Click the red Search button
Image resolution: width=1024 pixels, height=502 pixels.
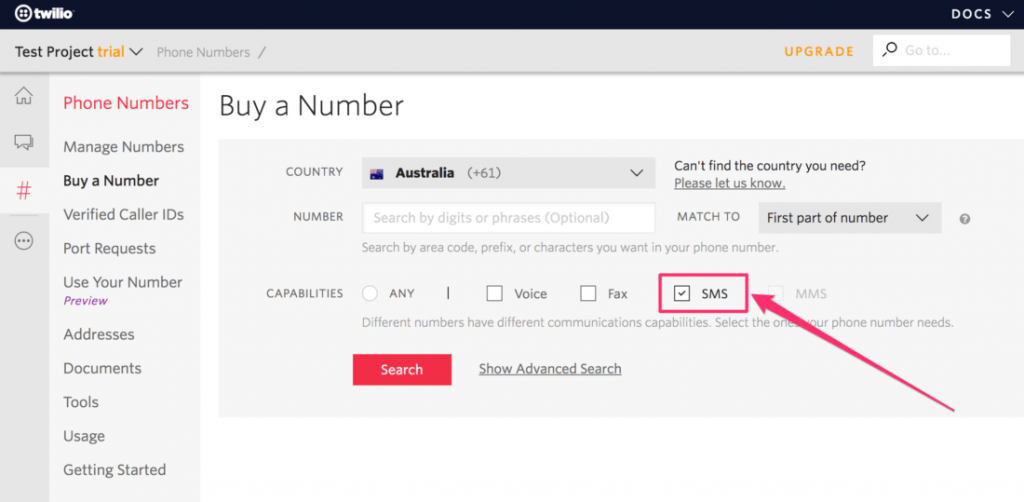[x=402, y=369]
